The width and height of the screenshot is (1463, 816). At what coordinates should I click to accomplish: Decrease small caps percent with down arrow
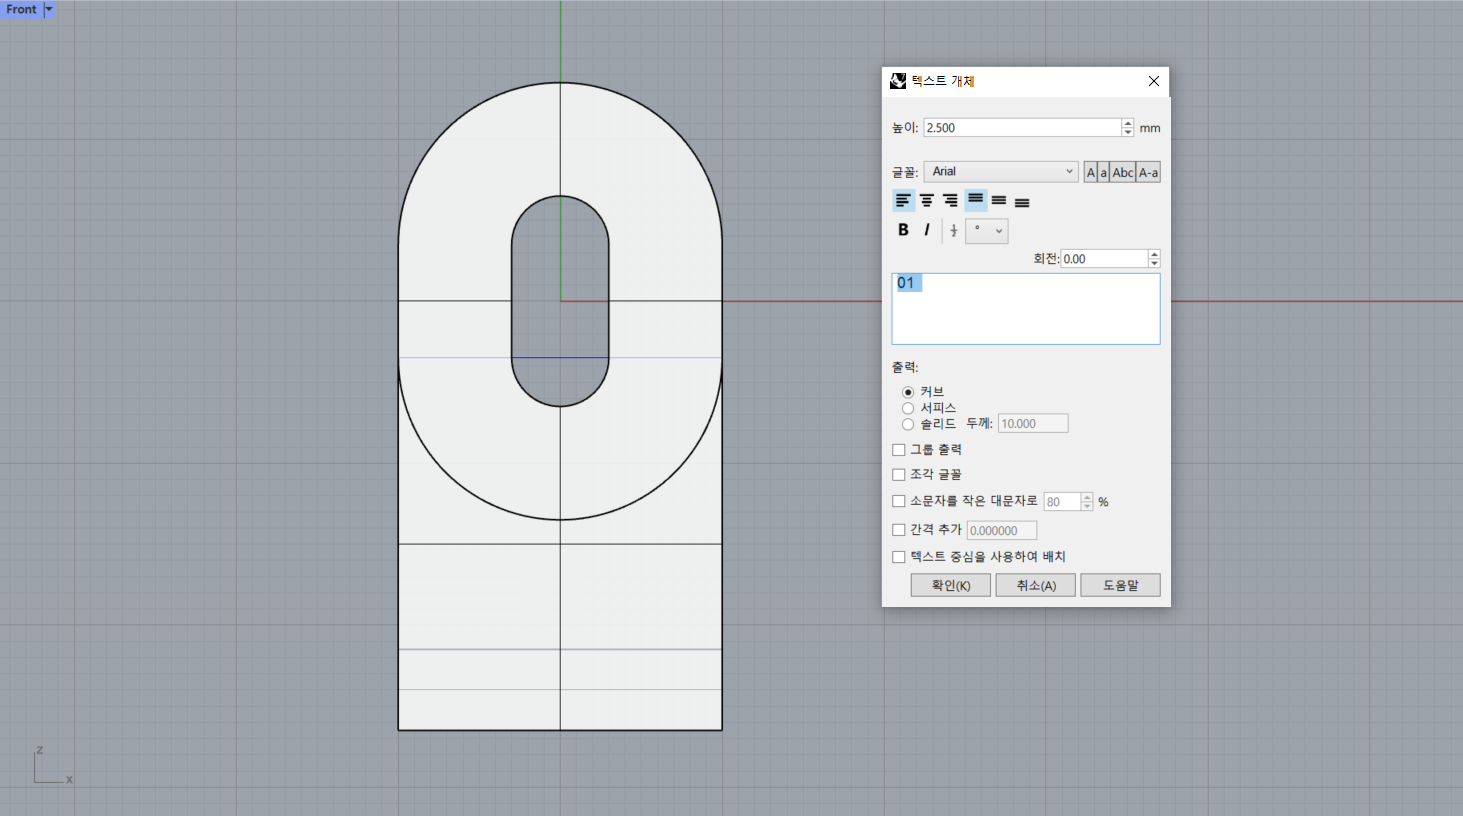(1087, 506)
